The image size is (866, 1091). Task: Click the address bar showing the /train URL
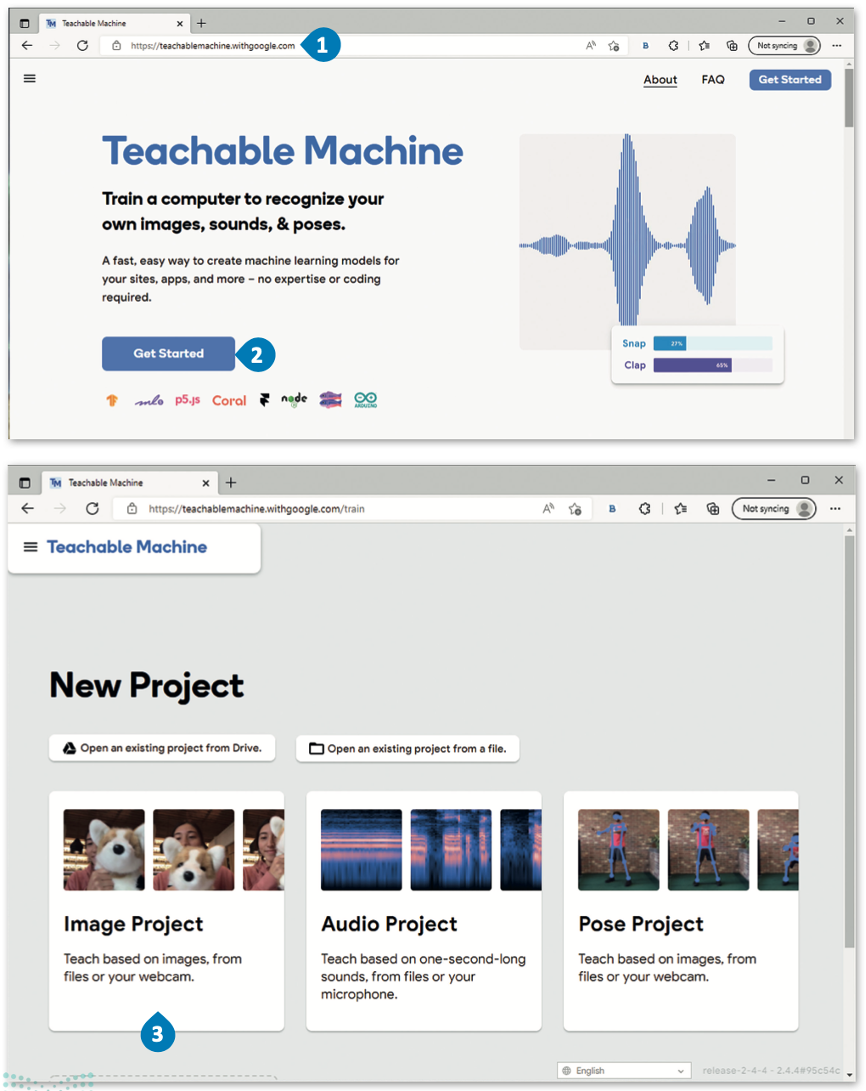[x=351, y=509]
